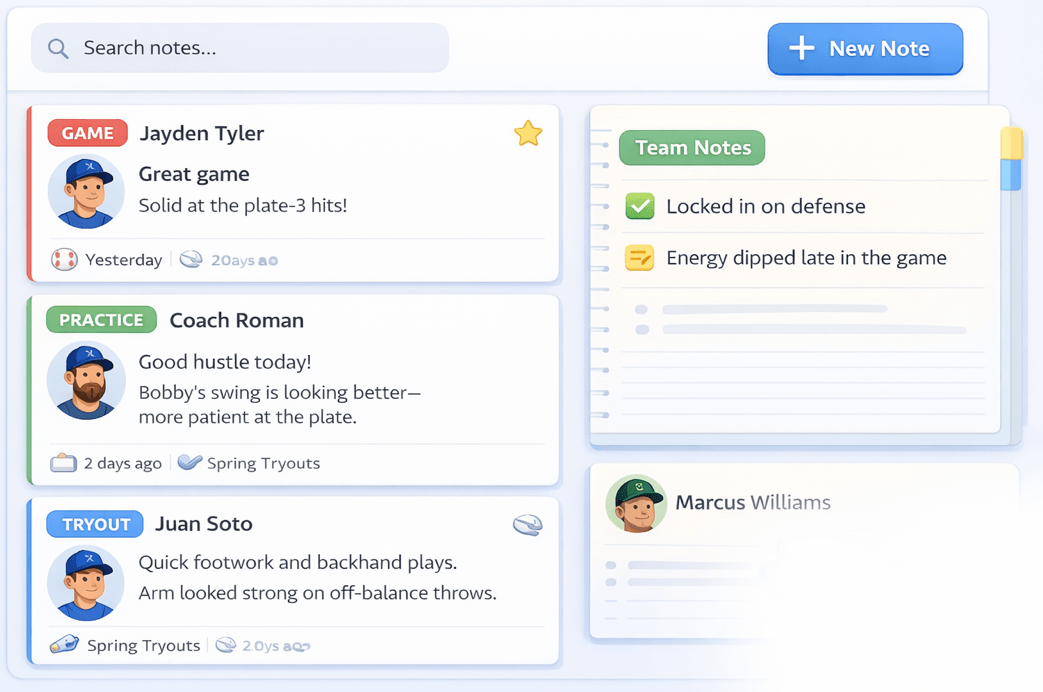The width and height of the screenshot is (1043, 692).
Task: Open Marcus Williams' green cap avatar
Action: pos(636,503)
